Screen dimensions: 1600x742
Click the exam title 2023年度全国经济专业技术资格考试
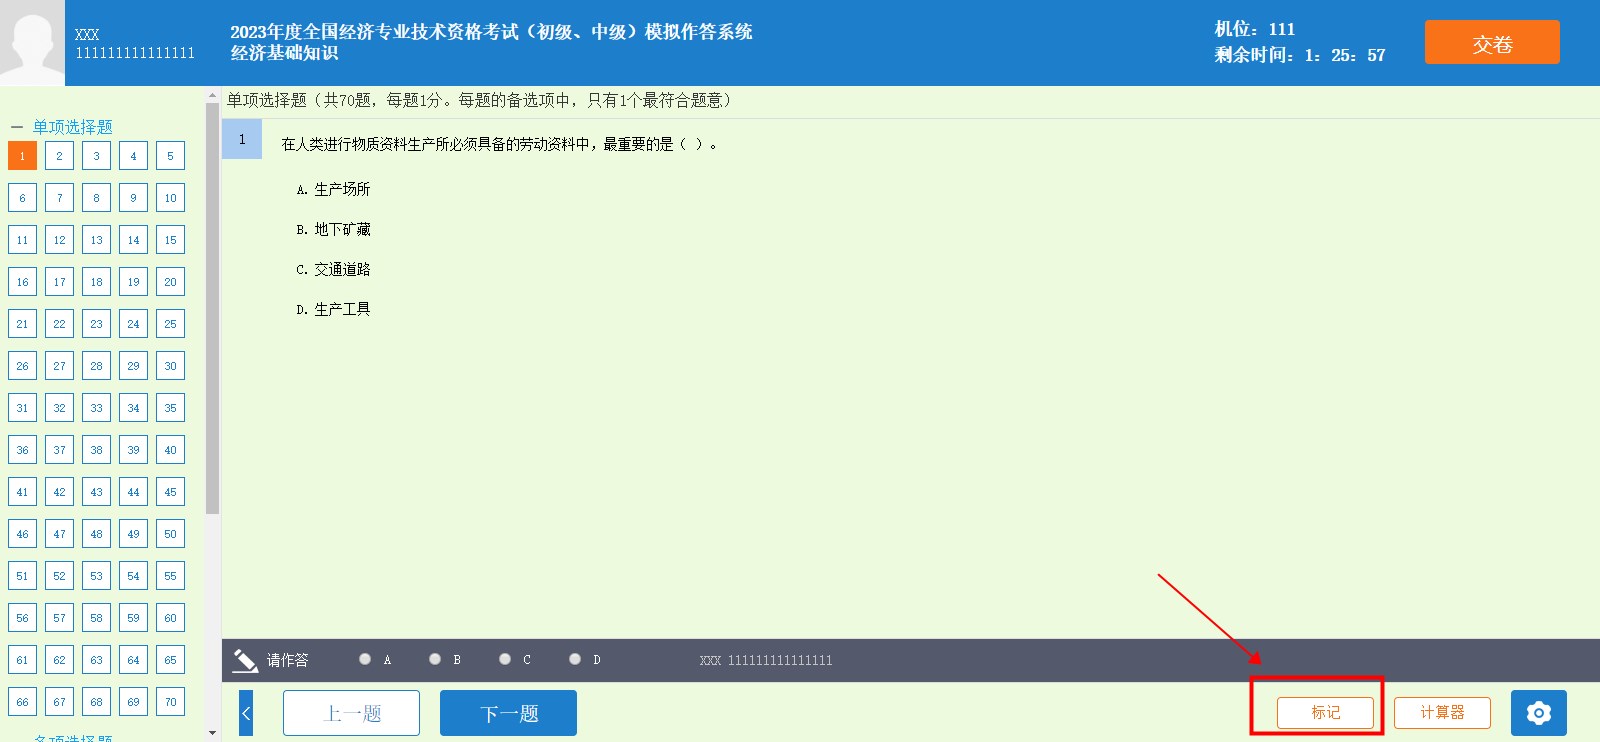tap(491, 32)
